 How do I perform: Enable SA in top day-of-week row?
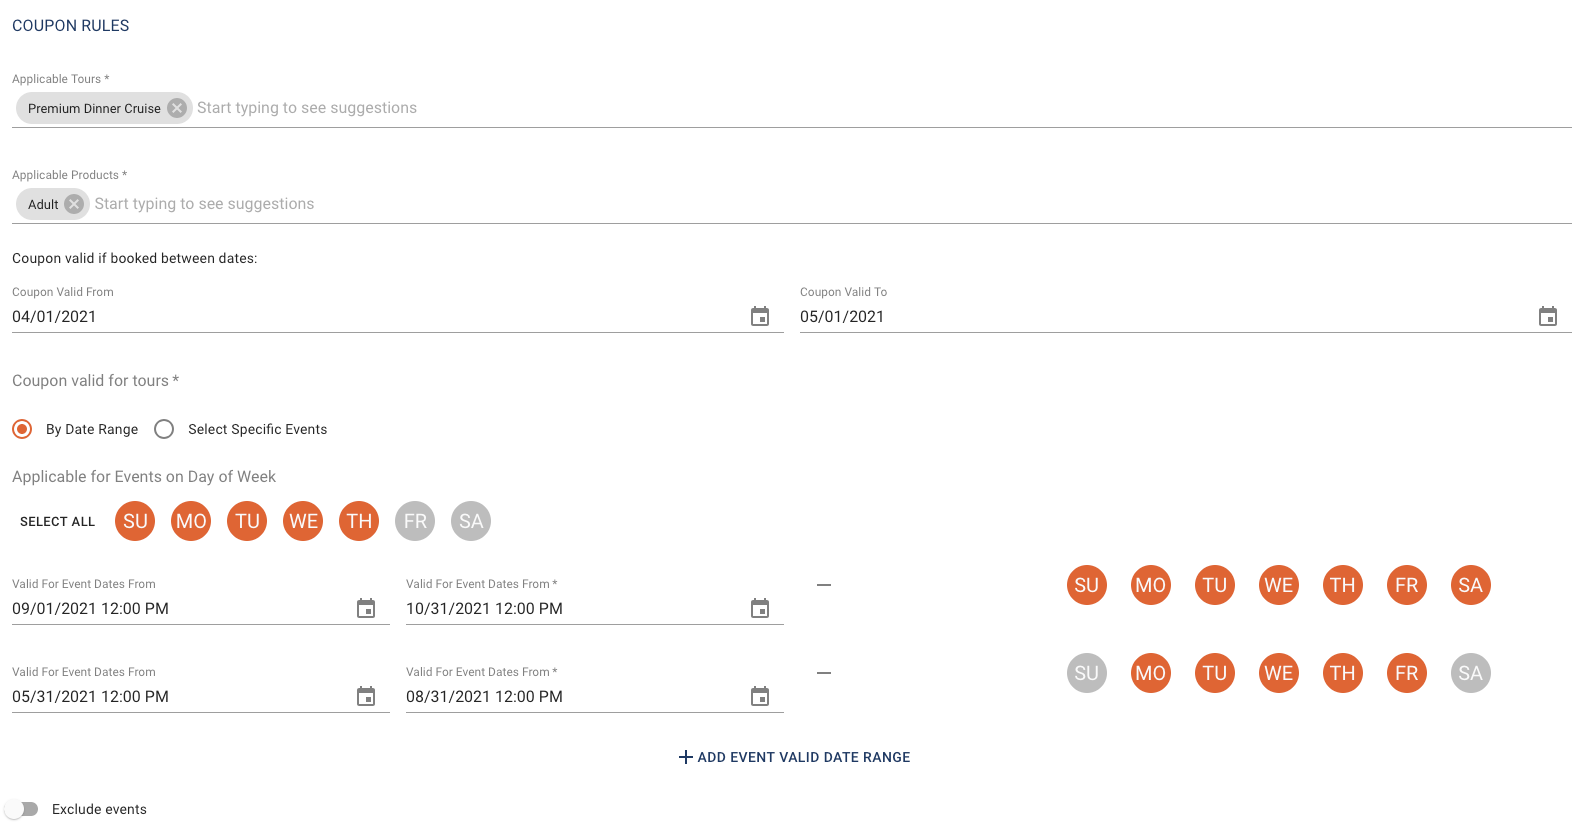(x=471, y=521)
